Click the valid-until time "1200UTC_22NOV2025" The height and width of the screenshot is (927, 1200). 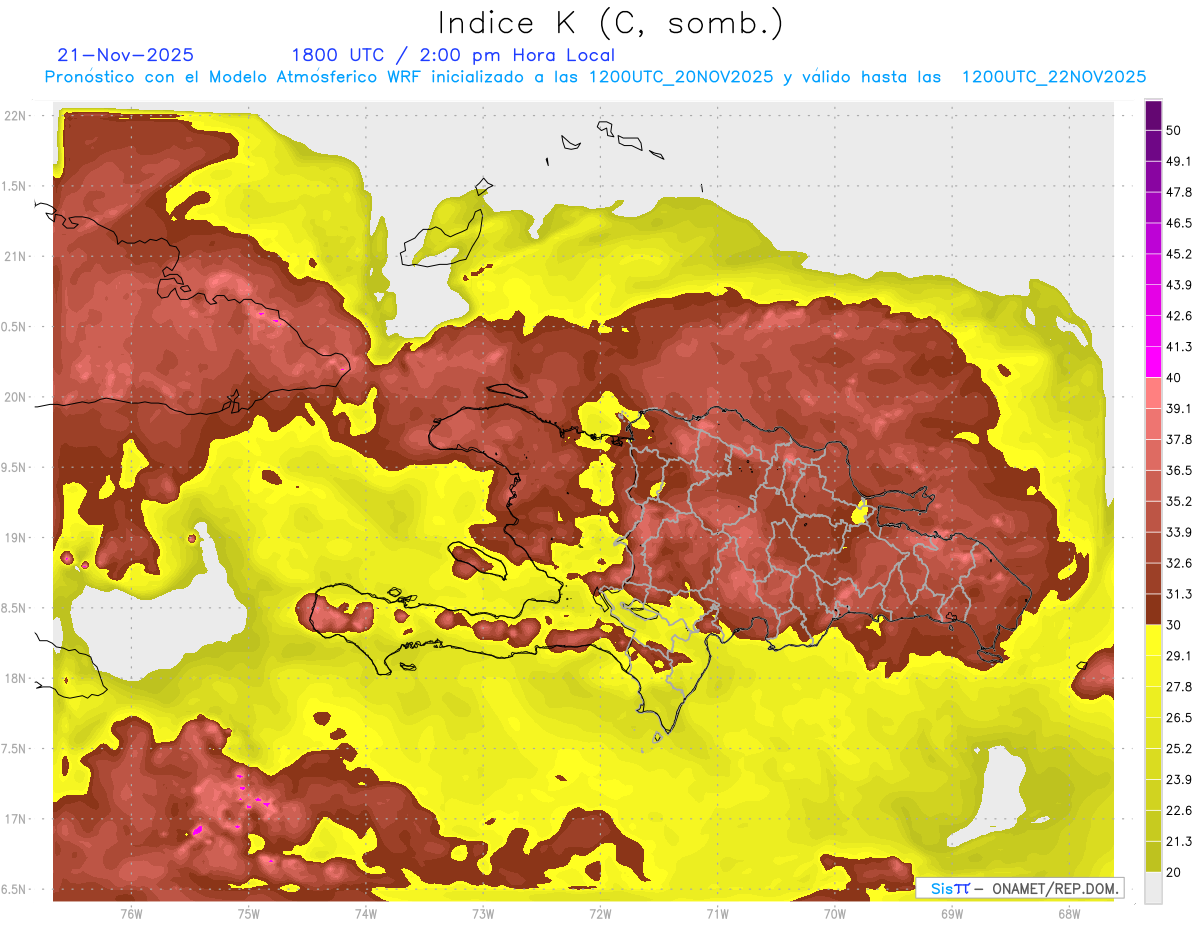click(1054, 77)
